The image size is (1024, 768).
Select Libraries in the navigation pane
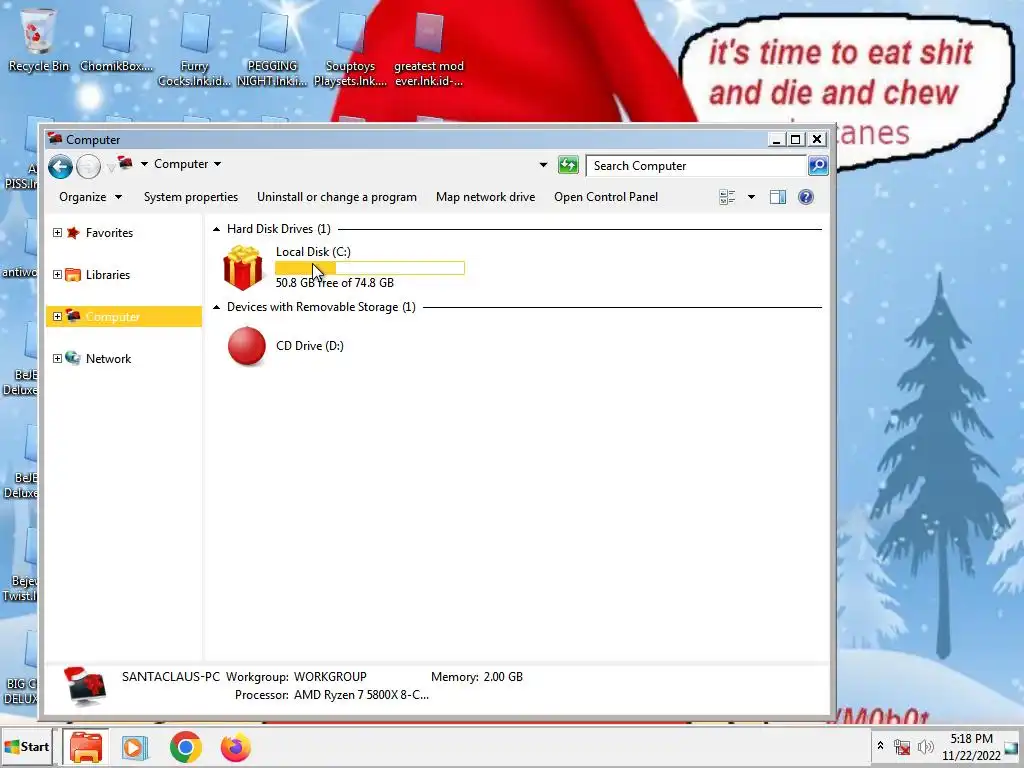tap(108, 275)
